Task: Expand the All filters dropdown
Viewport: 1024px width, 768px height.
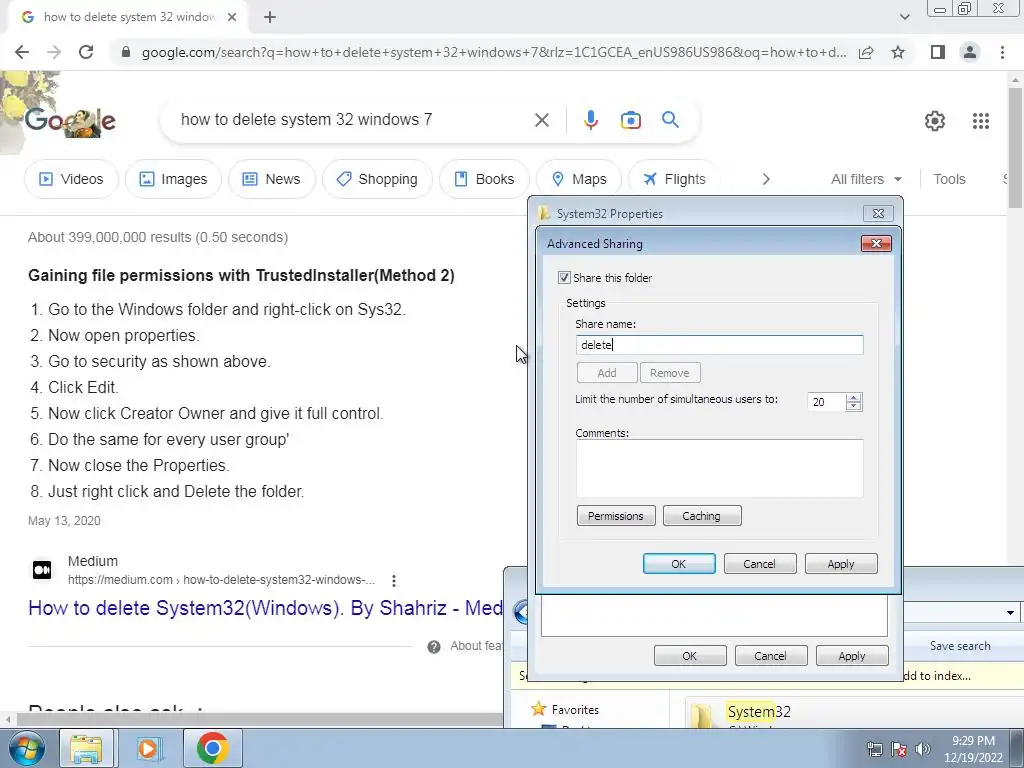Action: (866, 179)
